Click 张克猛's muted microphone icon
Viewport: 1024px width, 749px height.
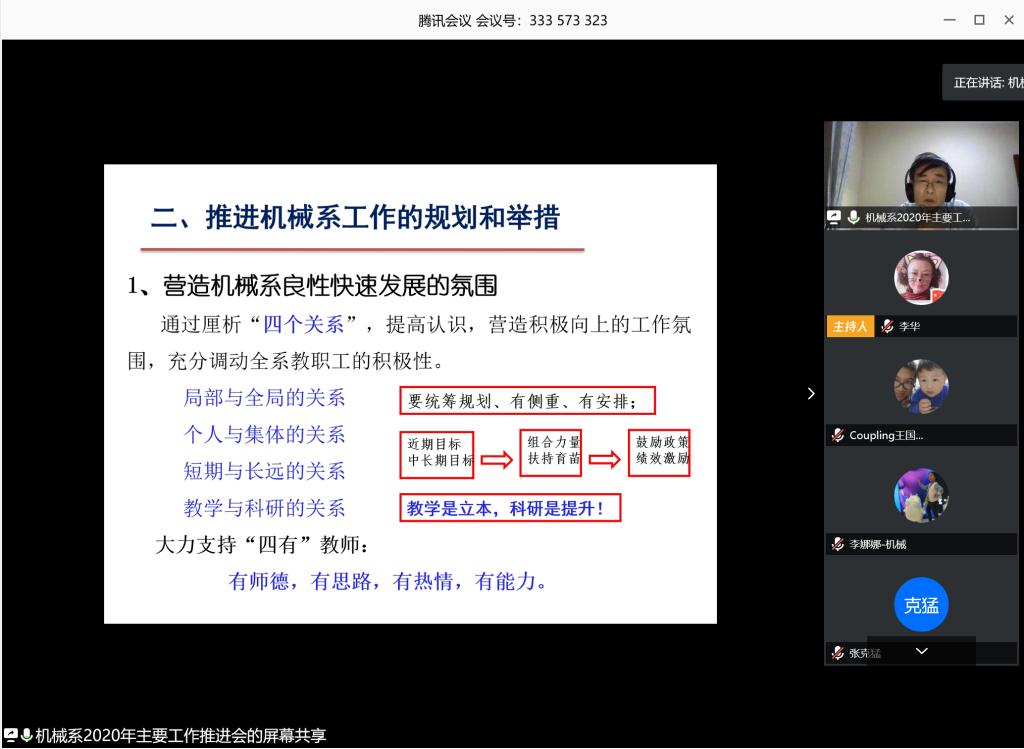click(x=838, y=654)
